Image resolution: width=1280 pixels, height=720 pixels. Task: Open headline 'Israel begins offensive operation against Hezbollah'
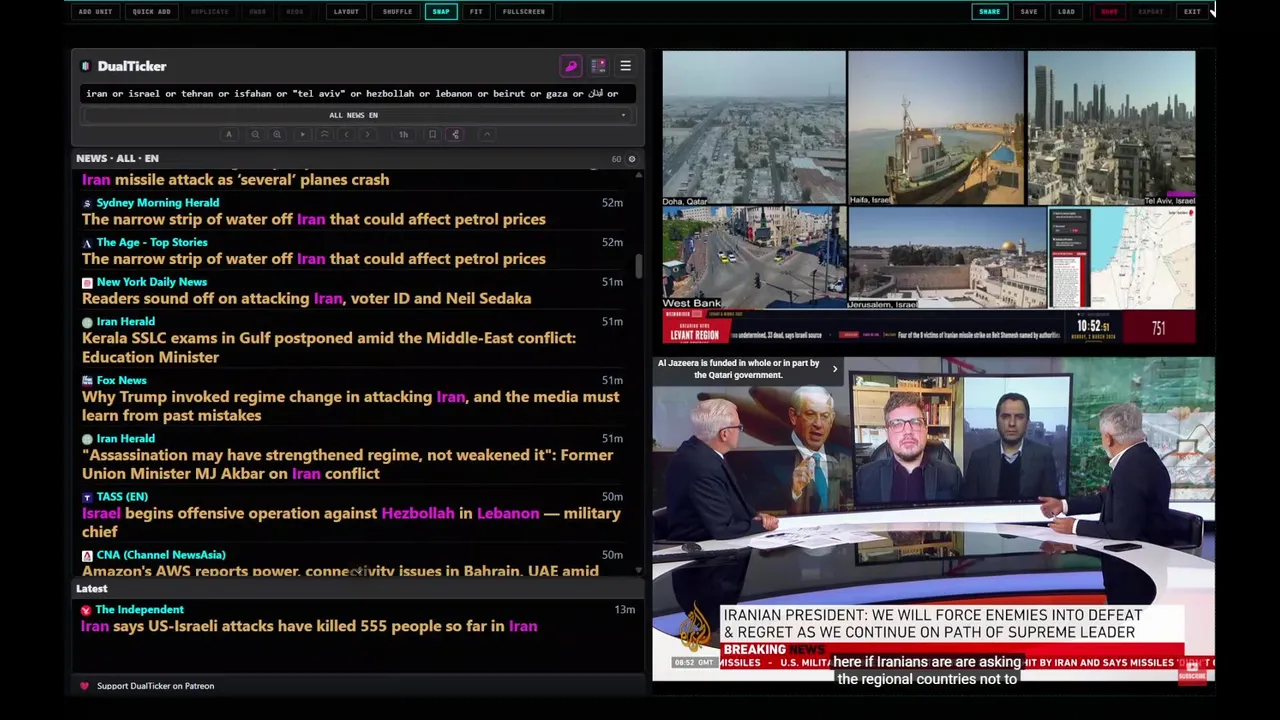[x=351, y=522]
